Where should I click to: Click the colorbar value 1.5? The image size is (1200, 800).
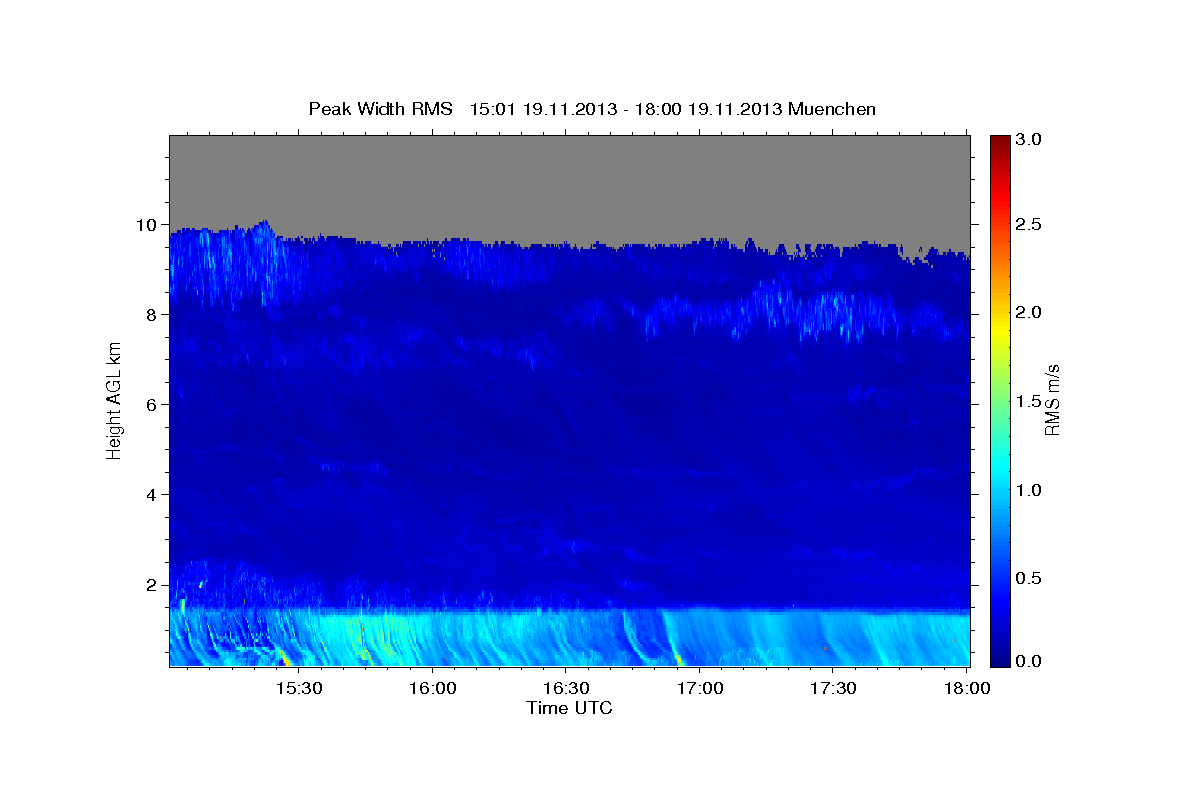point(1030,401)
